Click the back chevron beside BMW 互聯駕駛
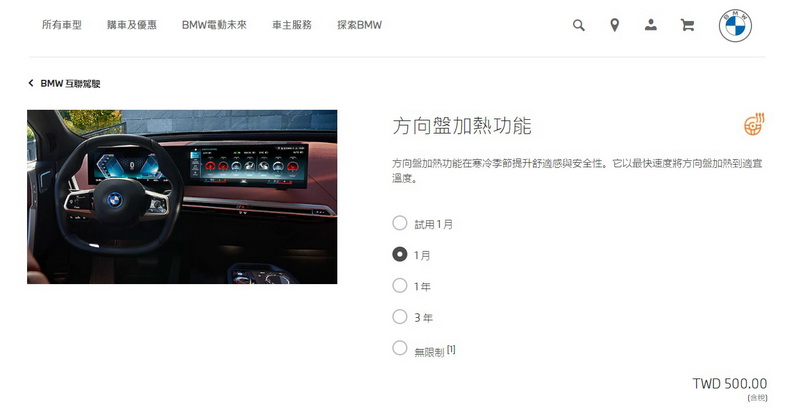Screen dimensions: 800x408 pyautogui.click(x=31, y=83)
